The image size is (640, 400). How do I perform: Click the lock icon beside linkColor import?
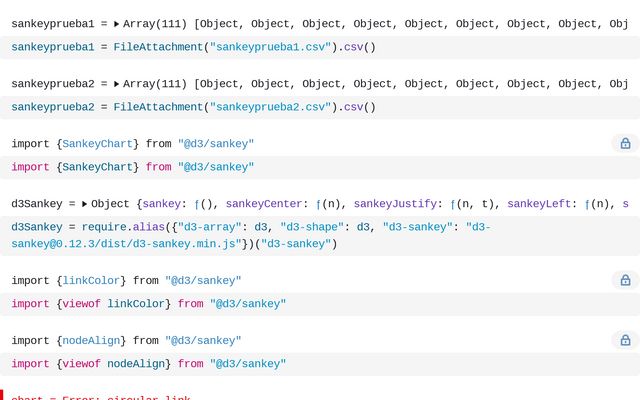[625, 281]
